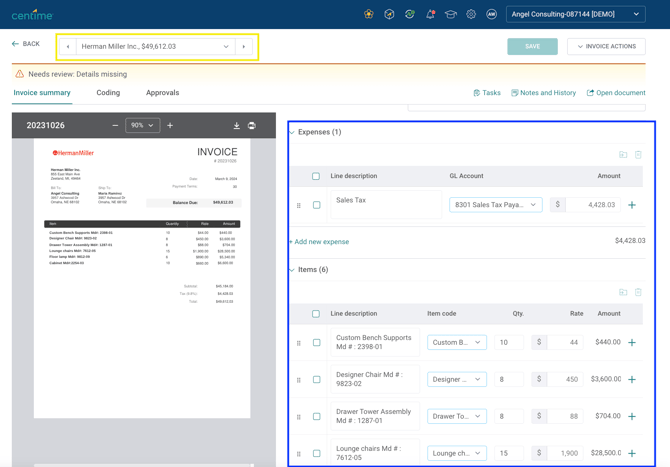Check the Designer Chair item checkbox
This screenshot has height=467, width=670.
click(x=317, y=379)
